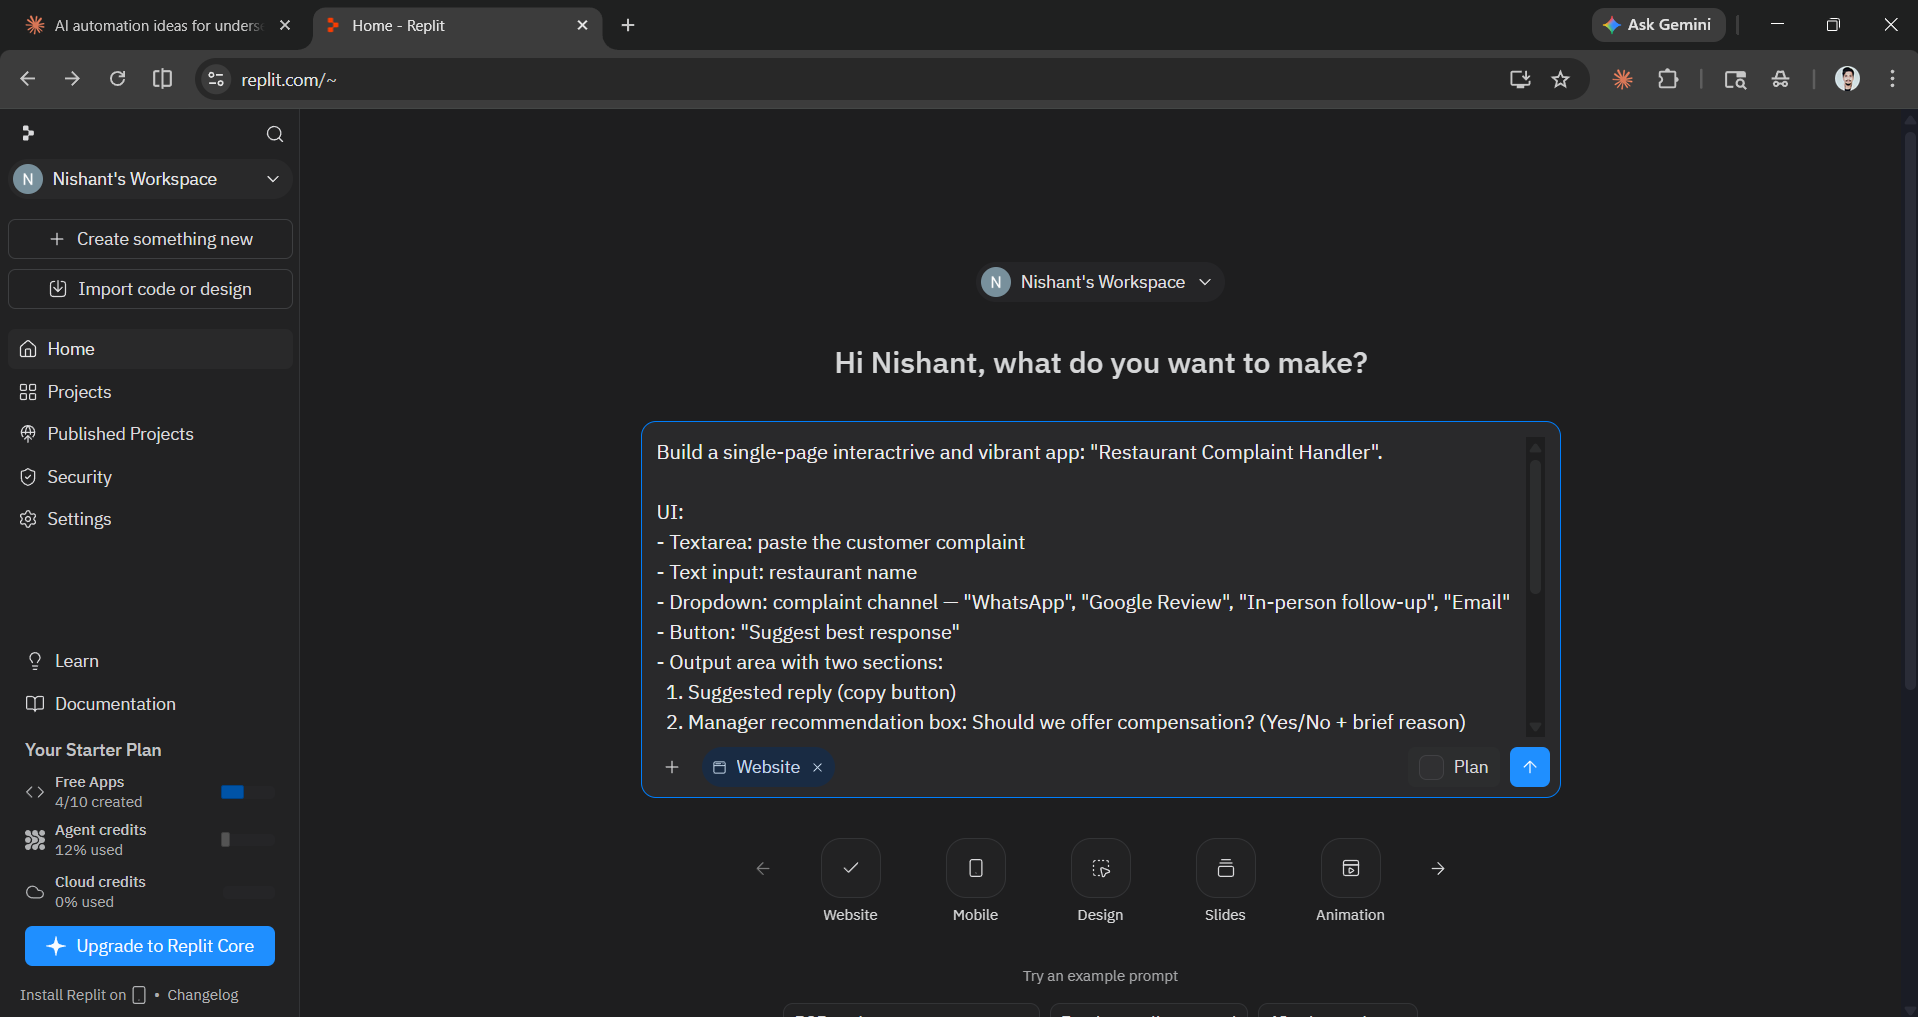The height and width of the screenshot is (1017, 1918).
Task: Click the Replit logo icon in sidebar
Action: (x=28, y=133)
